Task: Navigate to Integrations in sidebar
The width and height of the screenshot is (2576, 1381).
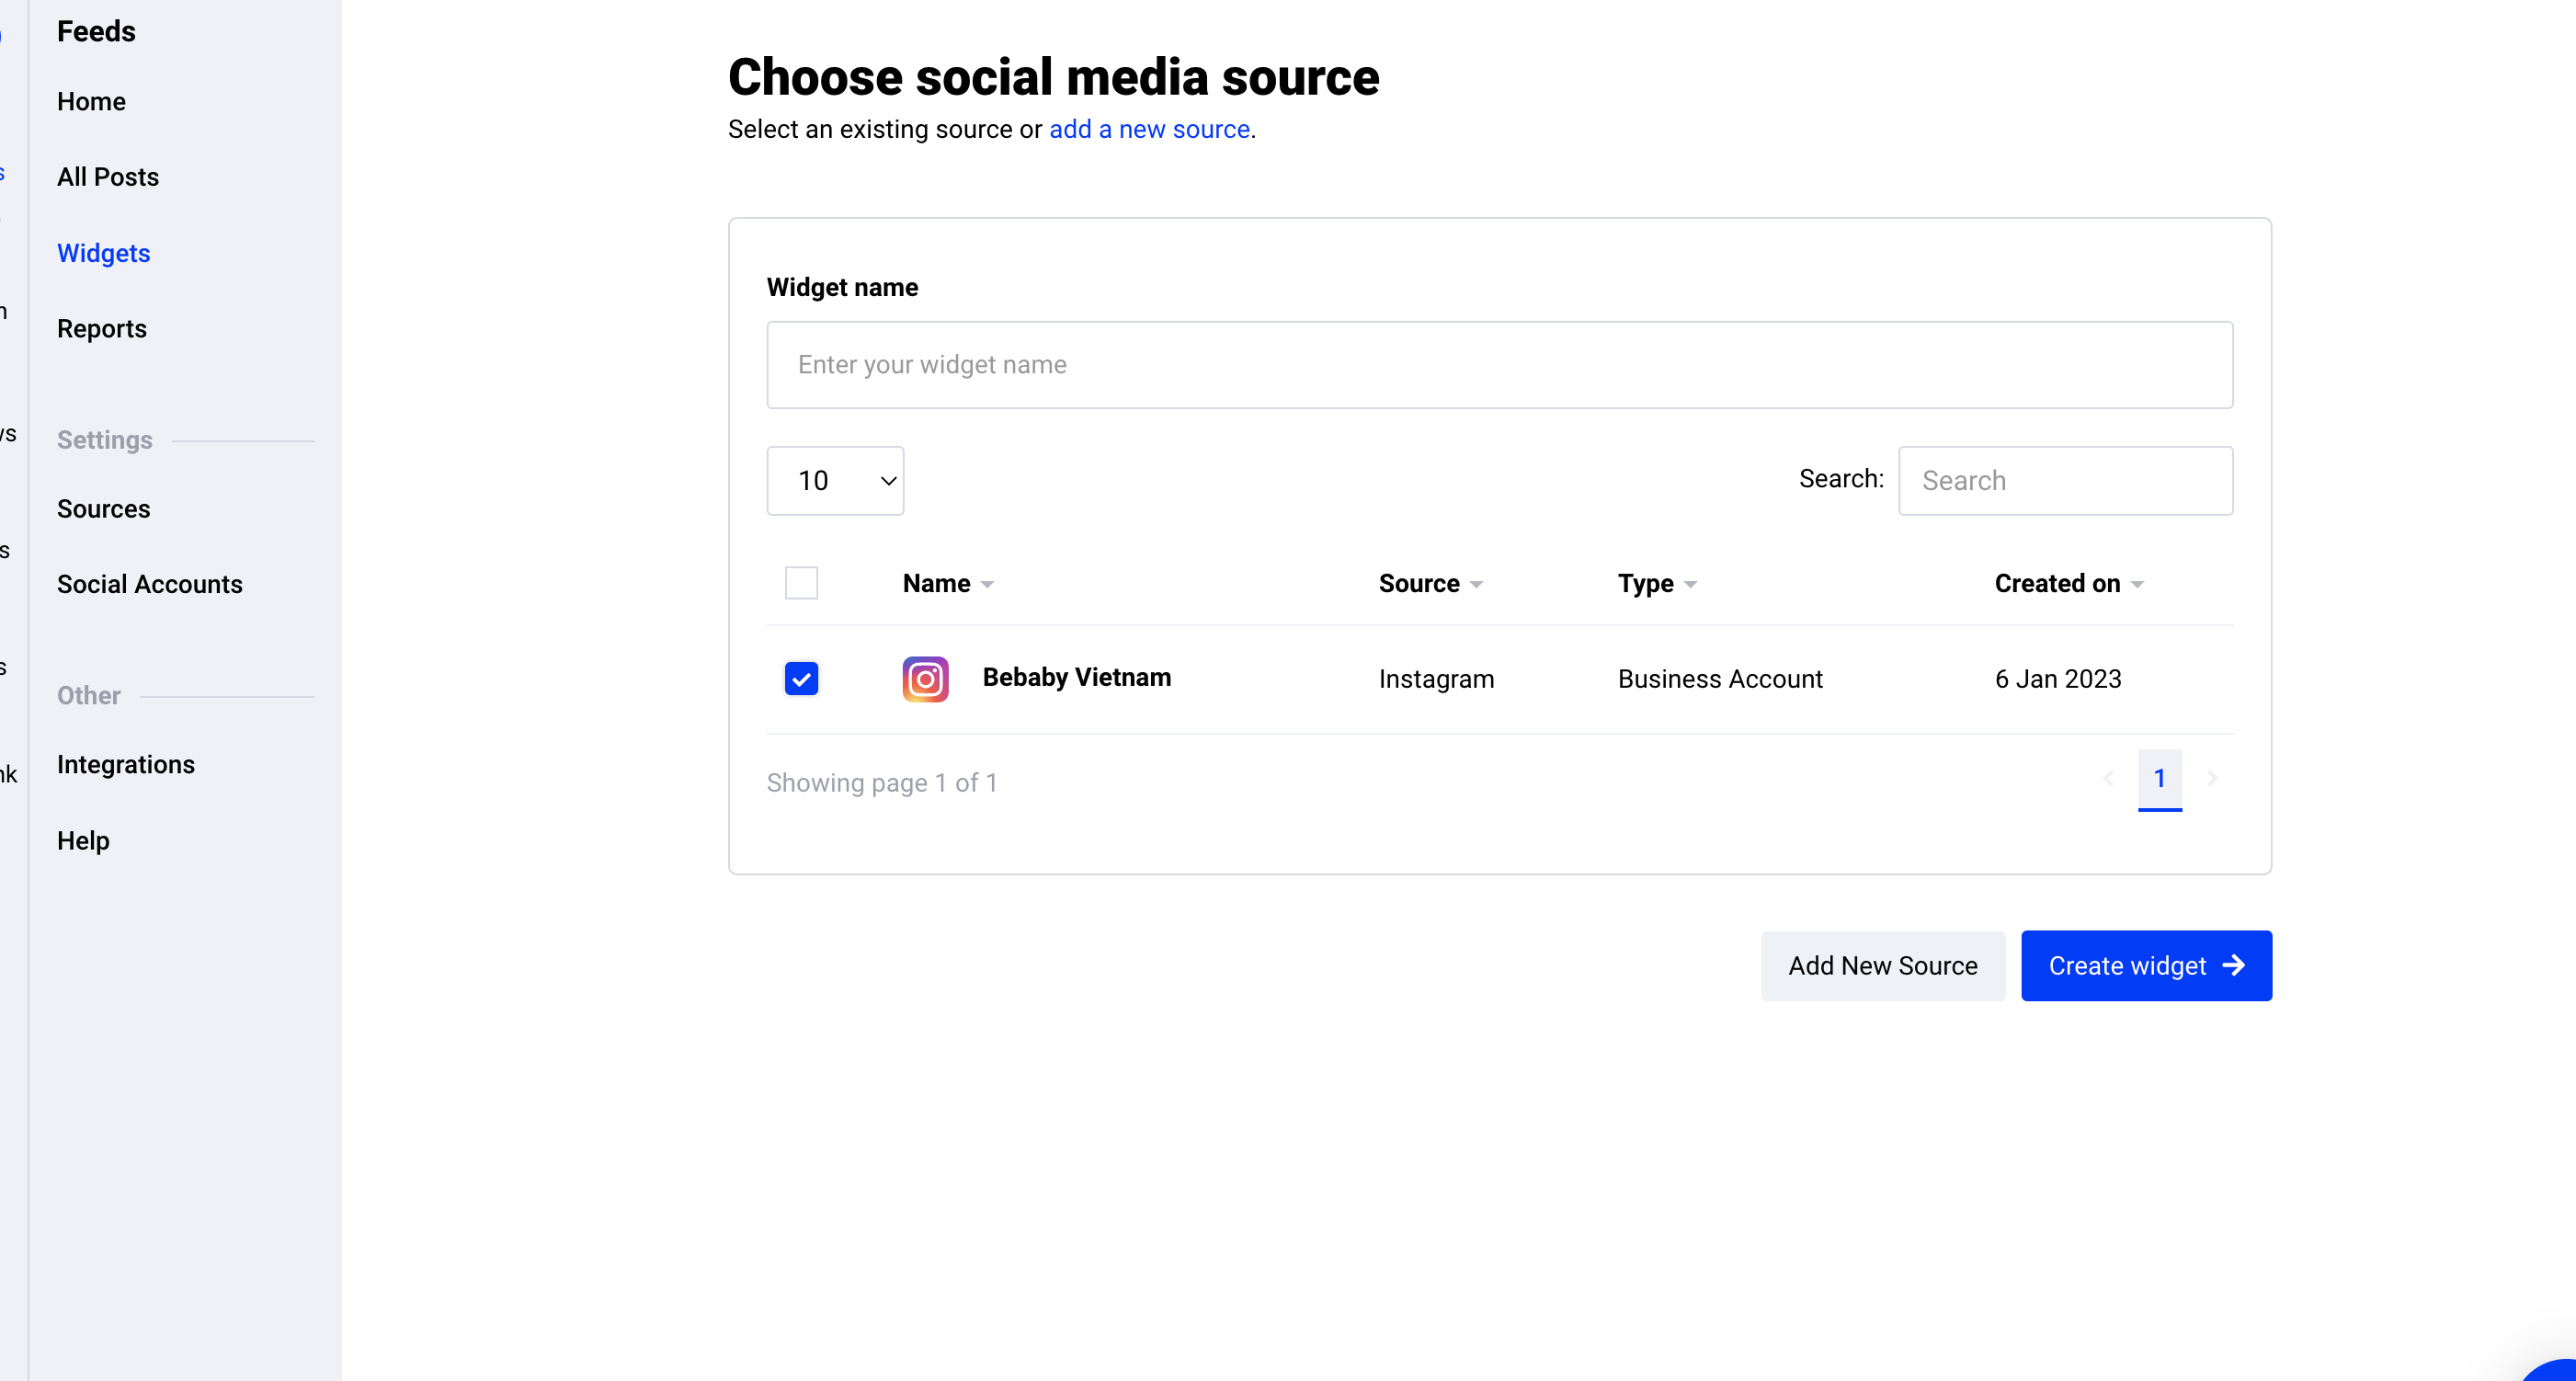Action: click(x=126, y=764)
